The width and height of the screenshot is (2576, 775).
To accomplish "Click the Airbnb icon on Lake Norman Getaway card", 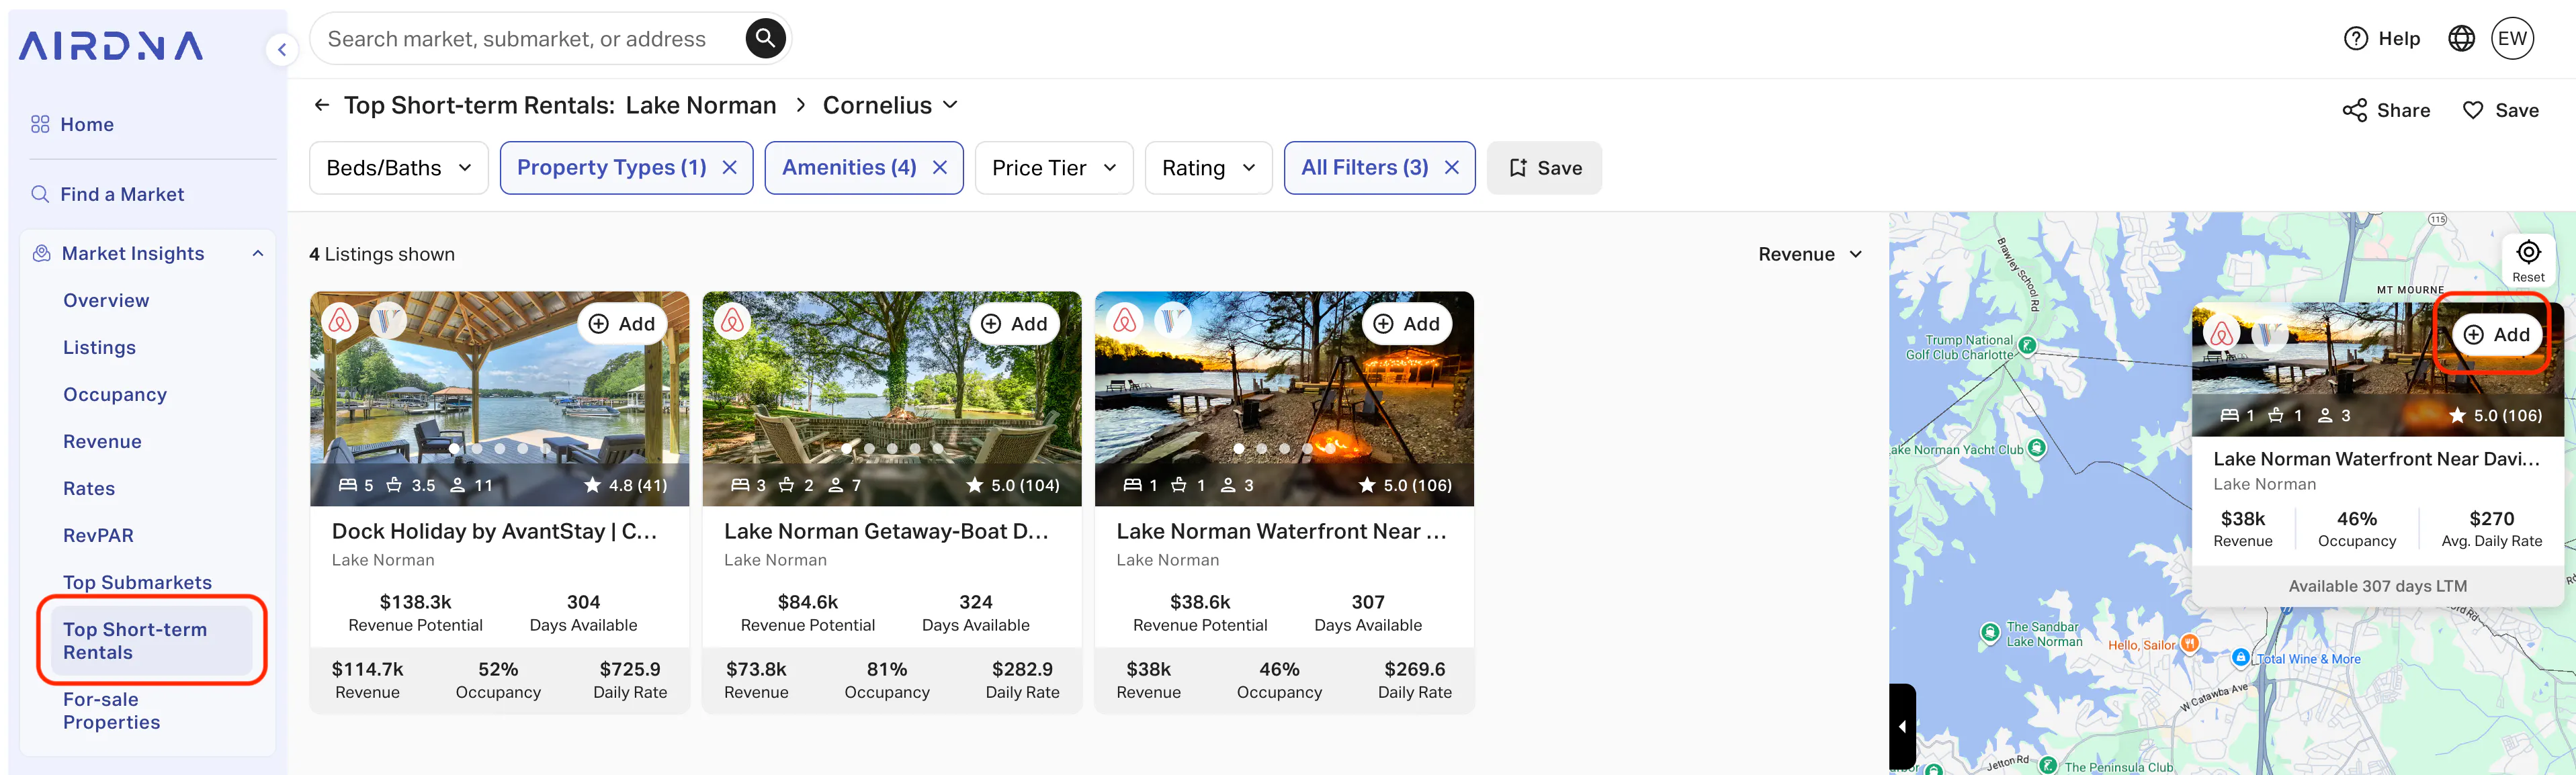I will click(732, 321).
